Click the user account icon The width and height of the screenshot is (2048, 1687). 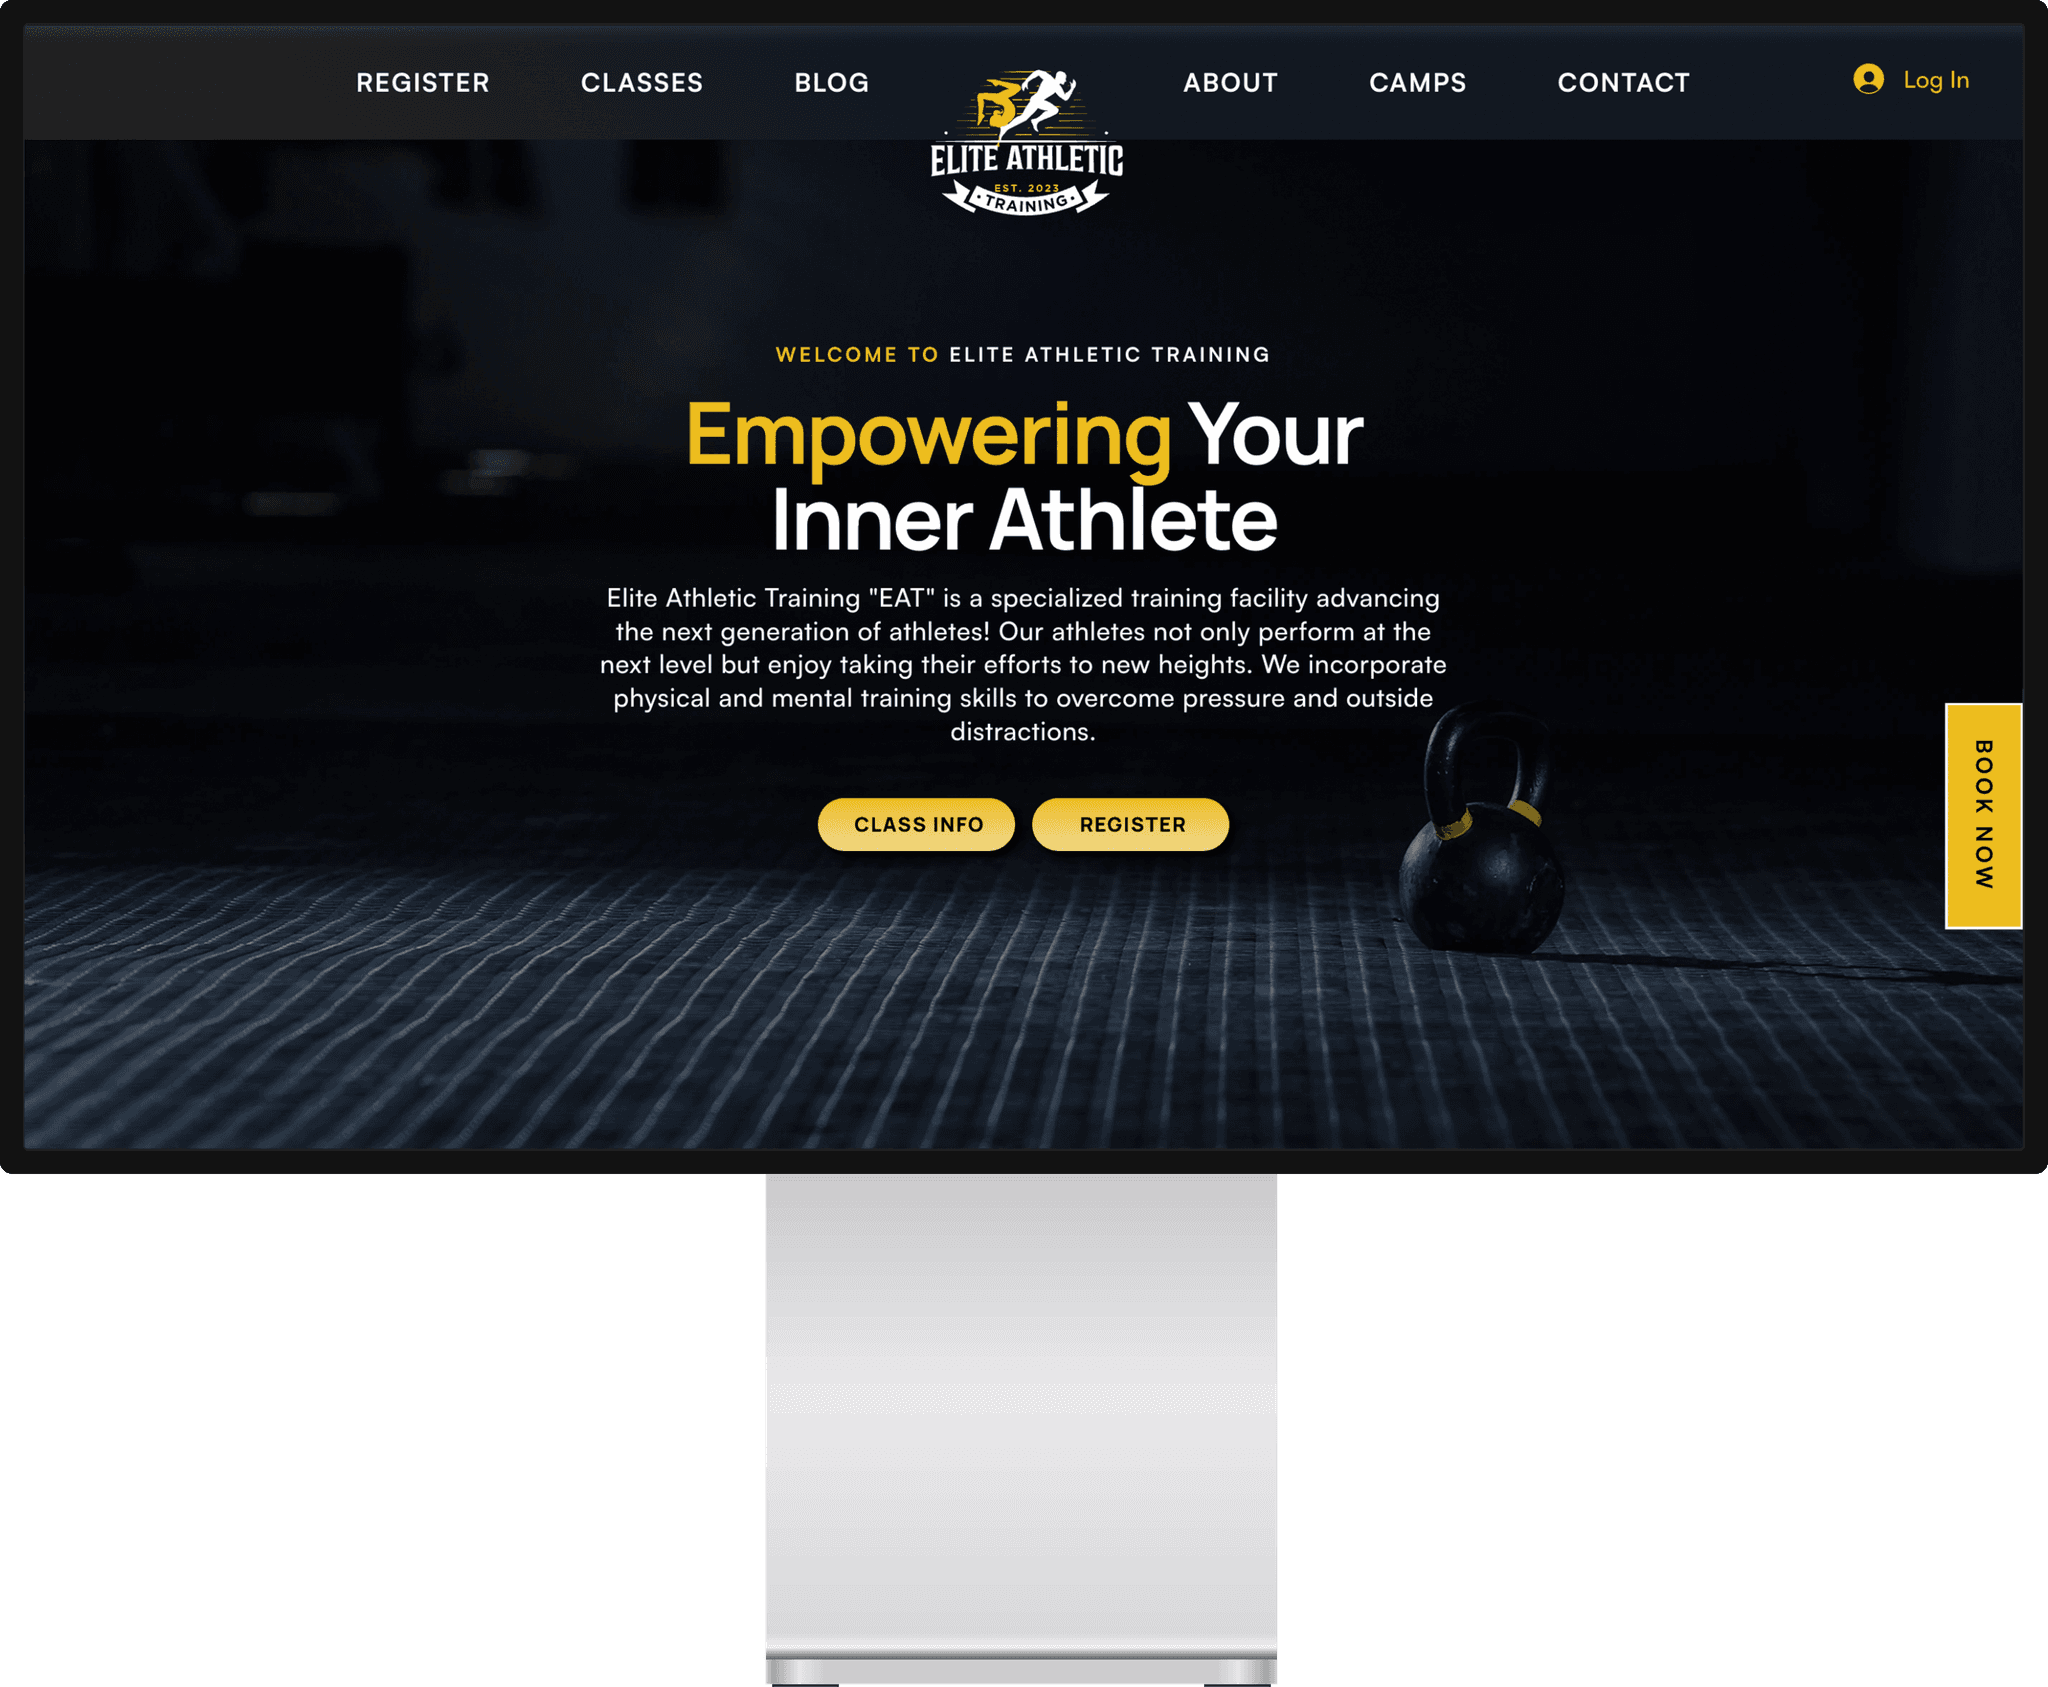pyautogui.click(x=1868, y=78)
